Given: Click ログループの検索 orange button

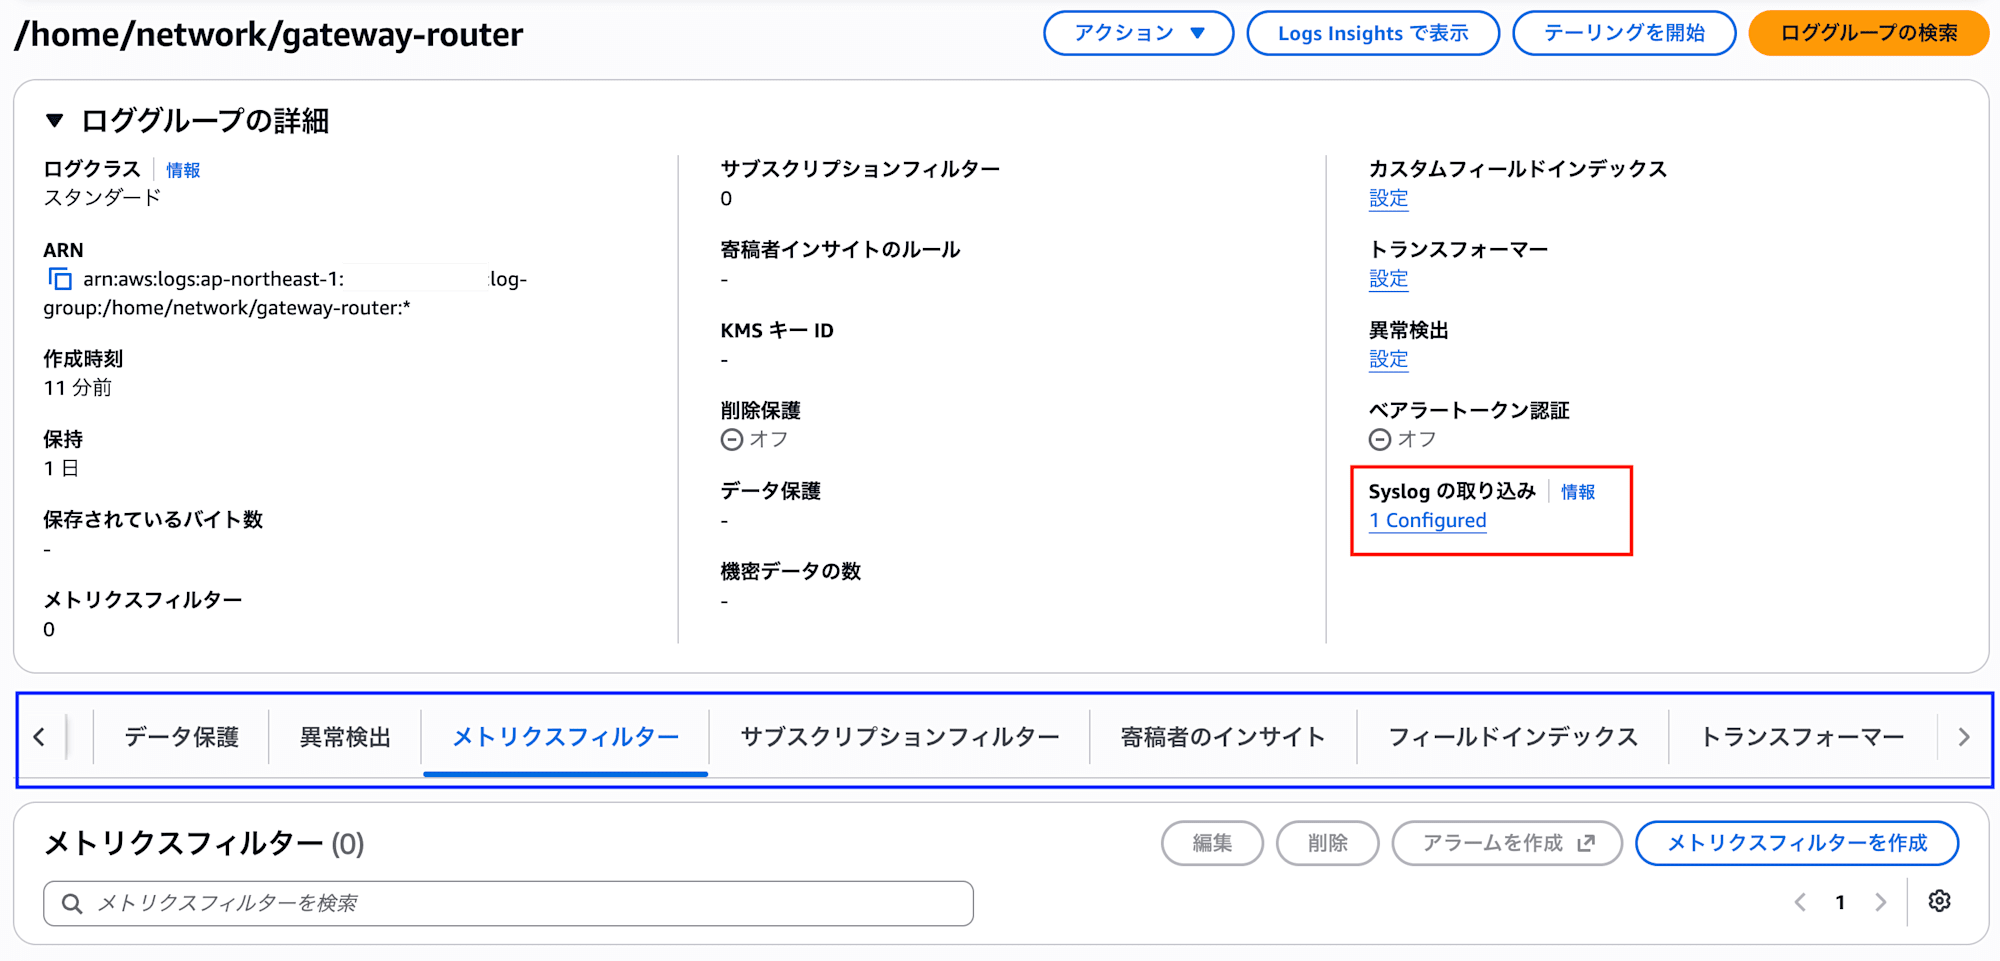Looking at the screenshot, I should 1869,33.
